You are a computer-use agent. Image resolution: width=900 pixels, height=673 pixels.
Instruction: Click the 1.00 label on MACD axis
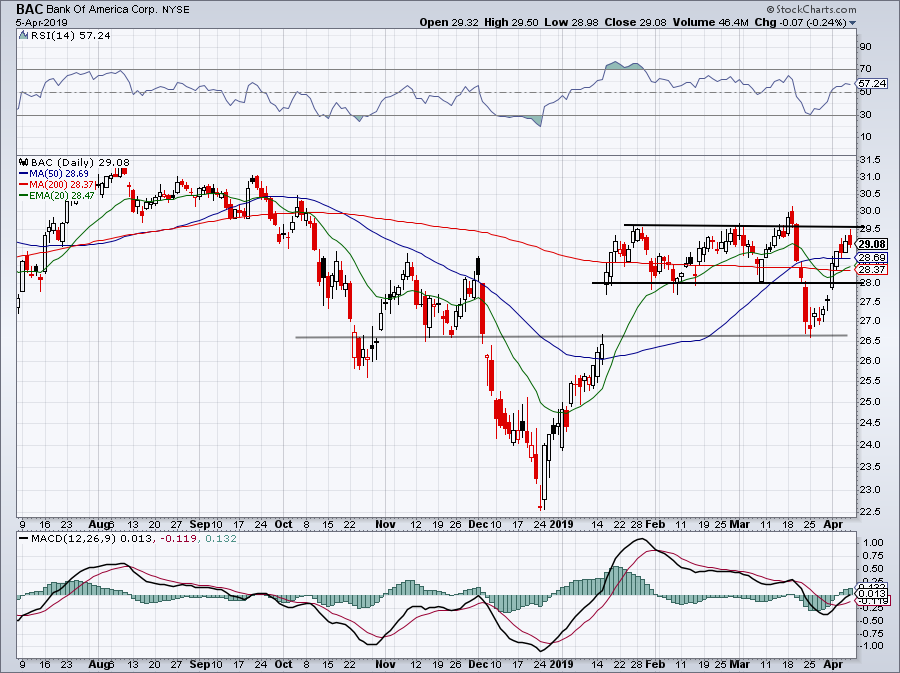point(872,542)
